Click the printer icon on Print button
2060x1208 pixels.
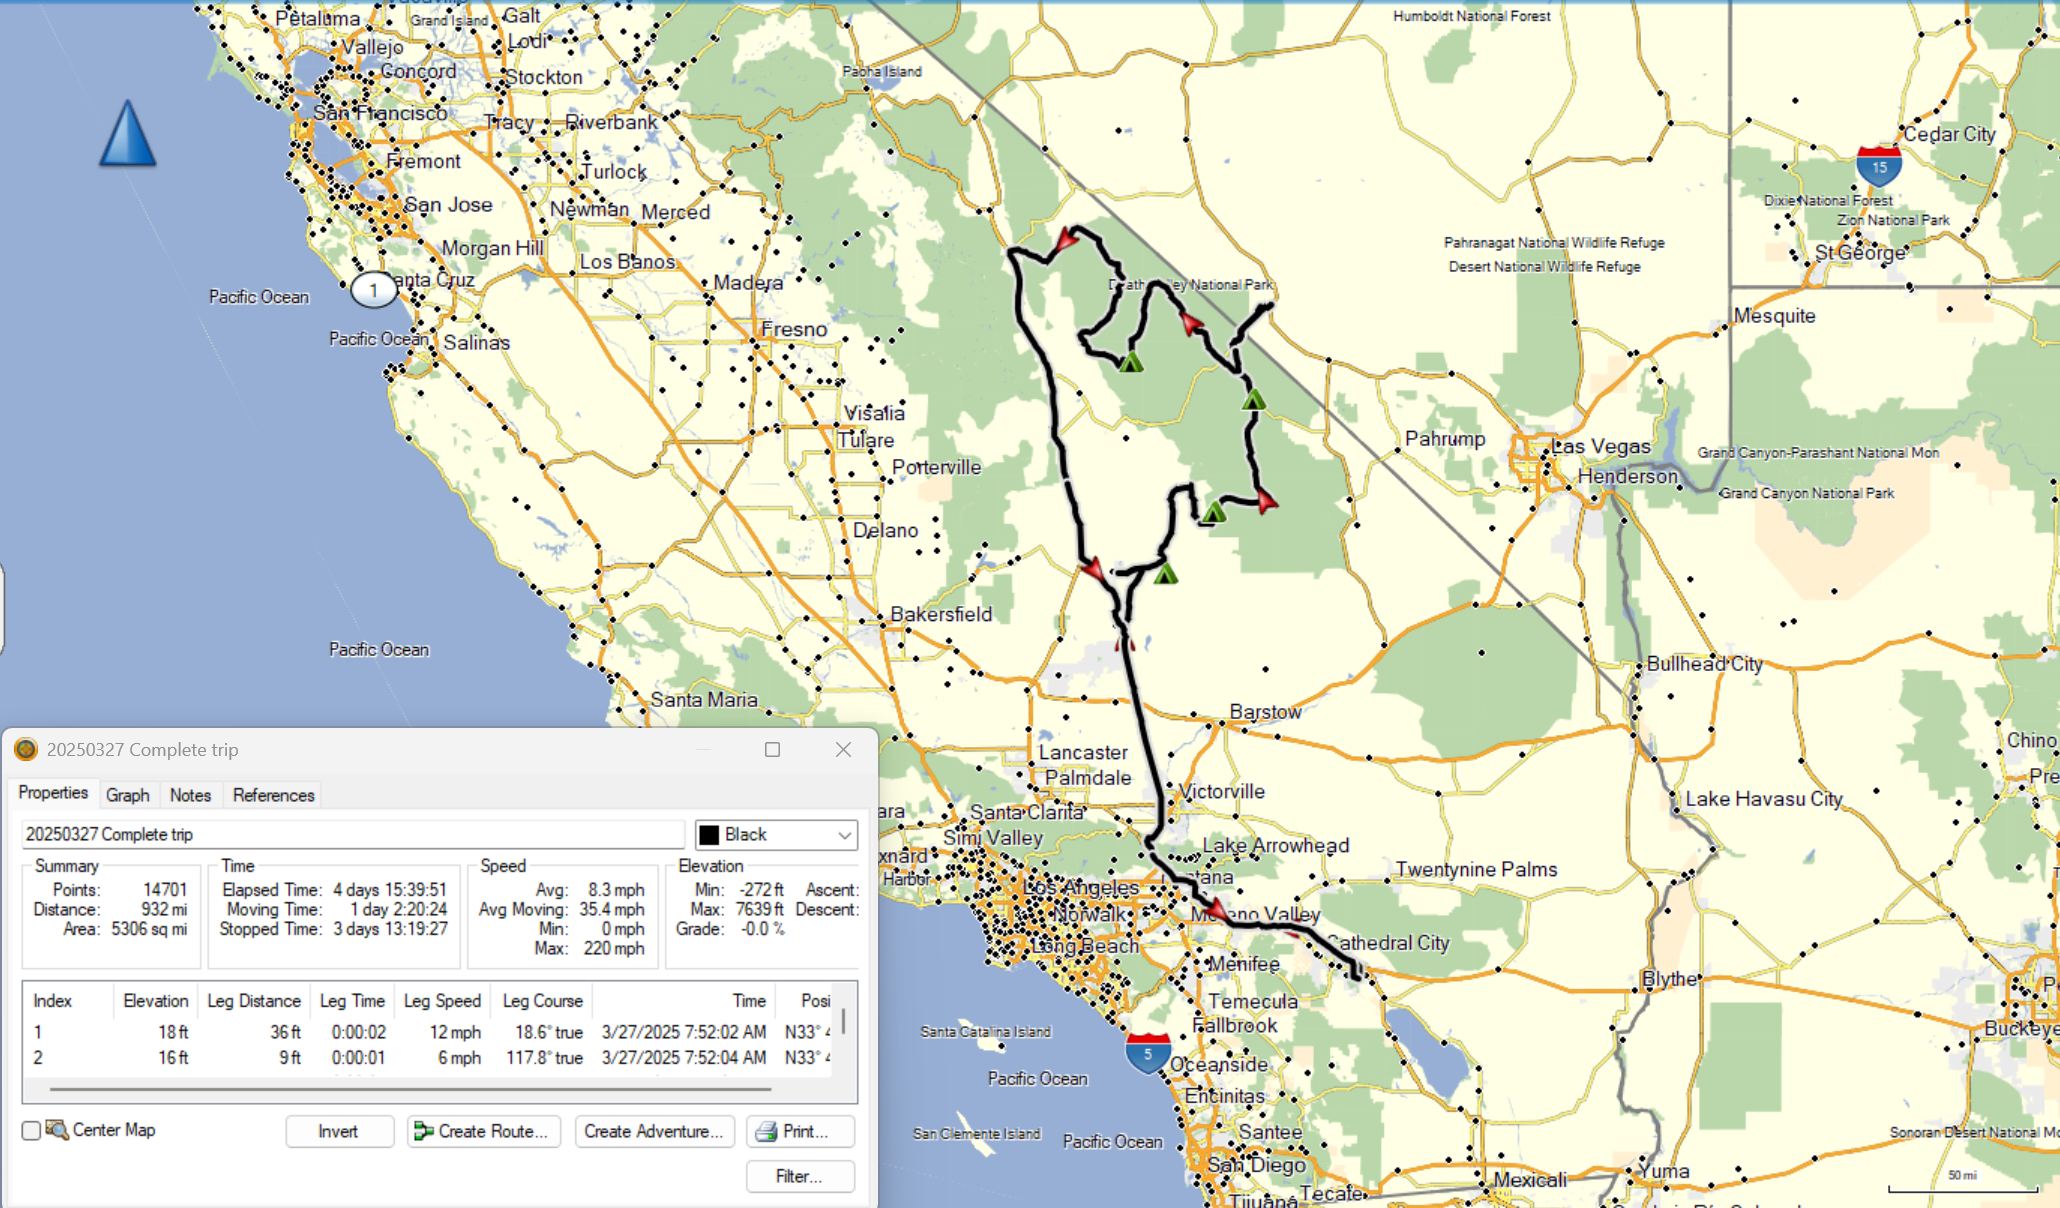point(766,1131)
